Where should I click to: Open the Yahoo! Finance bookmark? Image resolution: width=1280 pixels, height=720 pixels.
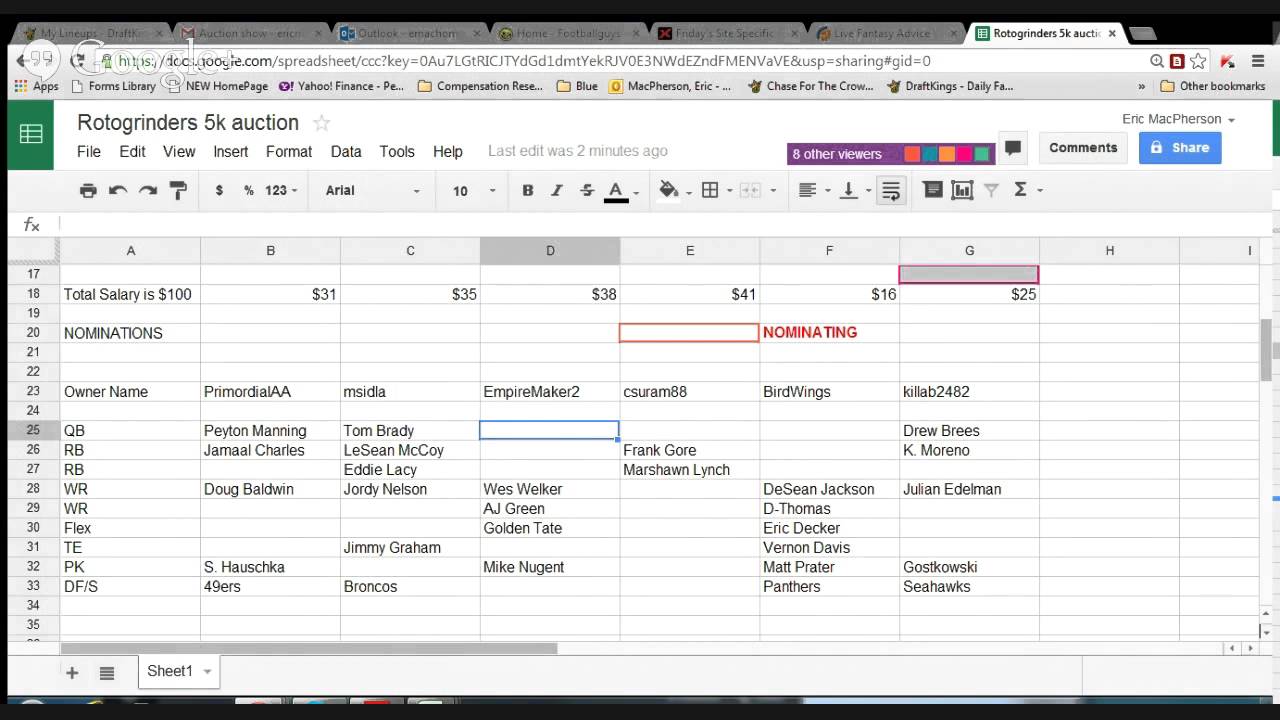tap(341, 86)
